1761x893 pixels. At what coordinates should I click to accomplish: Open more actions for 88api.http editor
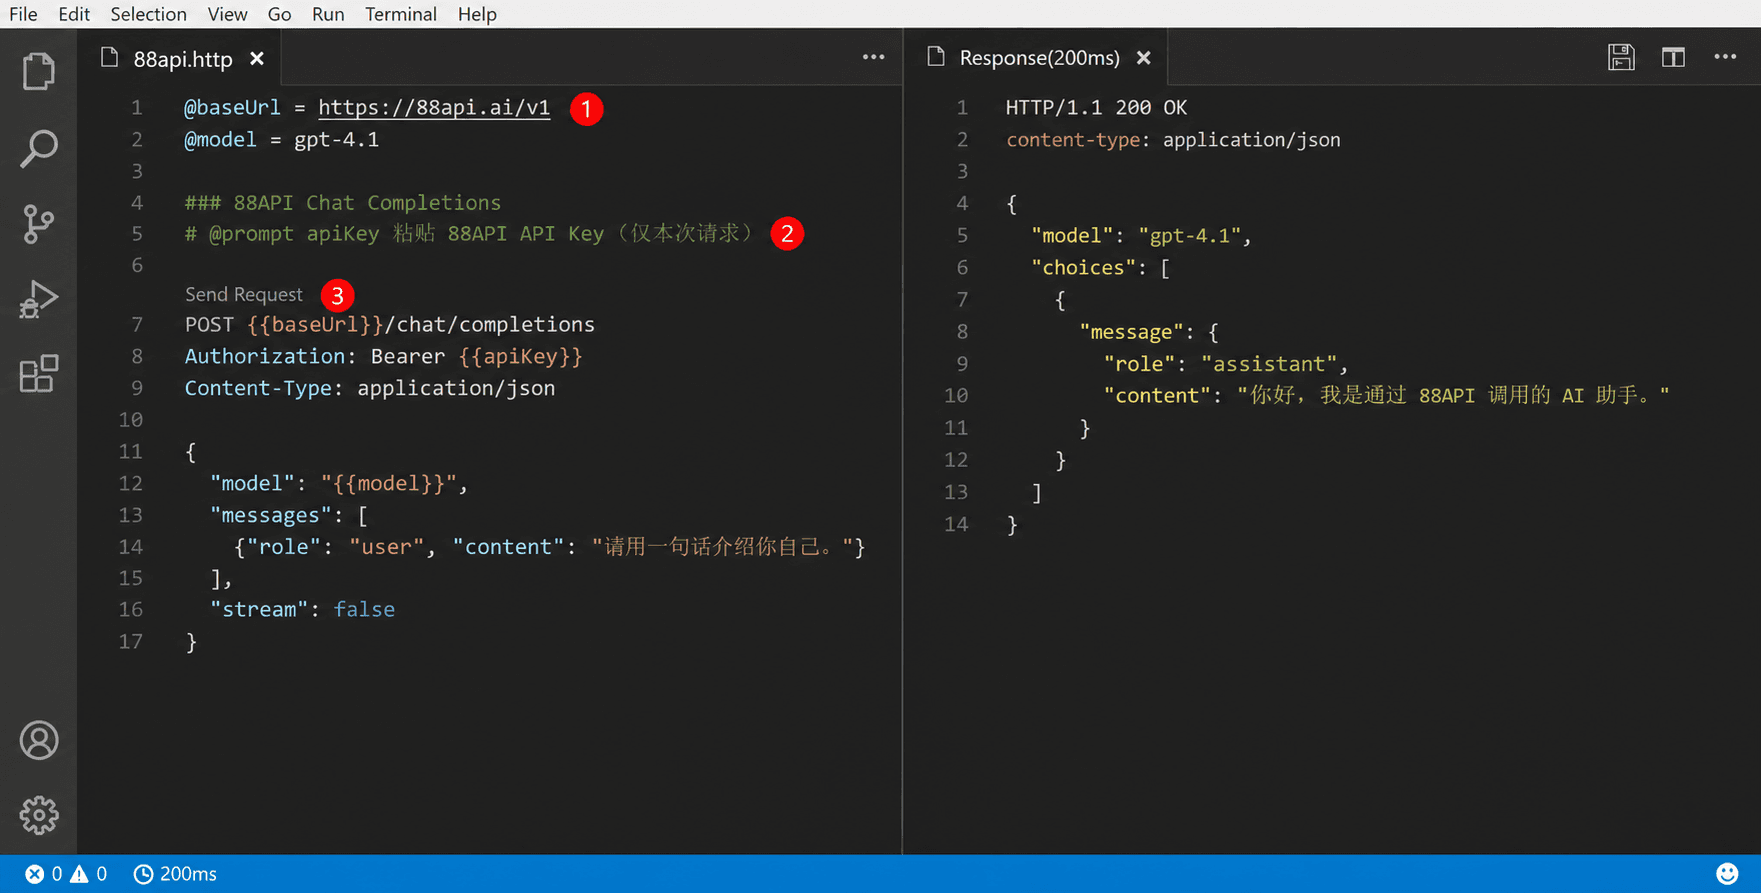pyautogui.click(x=873, y=57)
